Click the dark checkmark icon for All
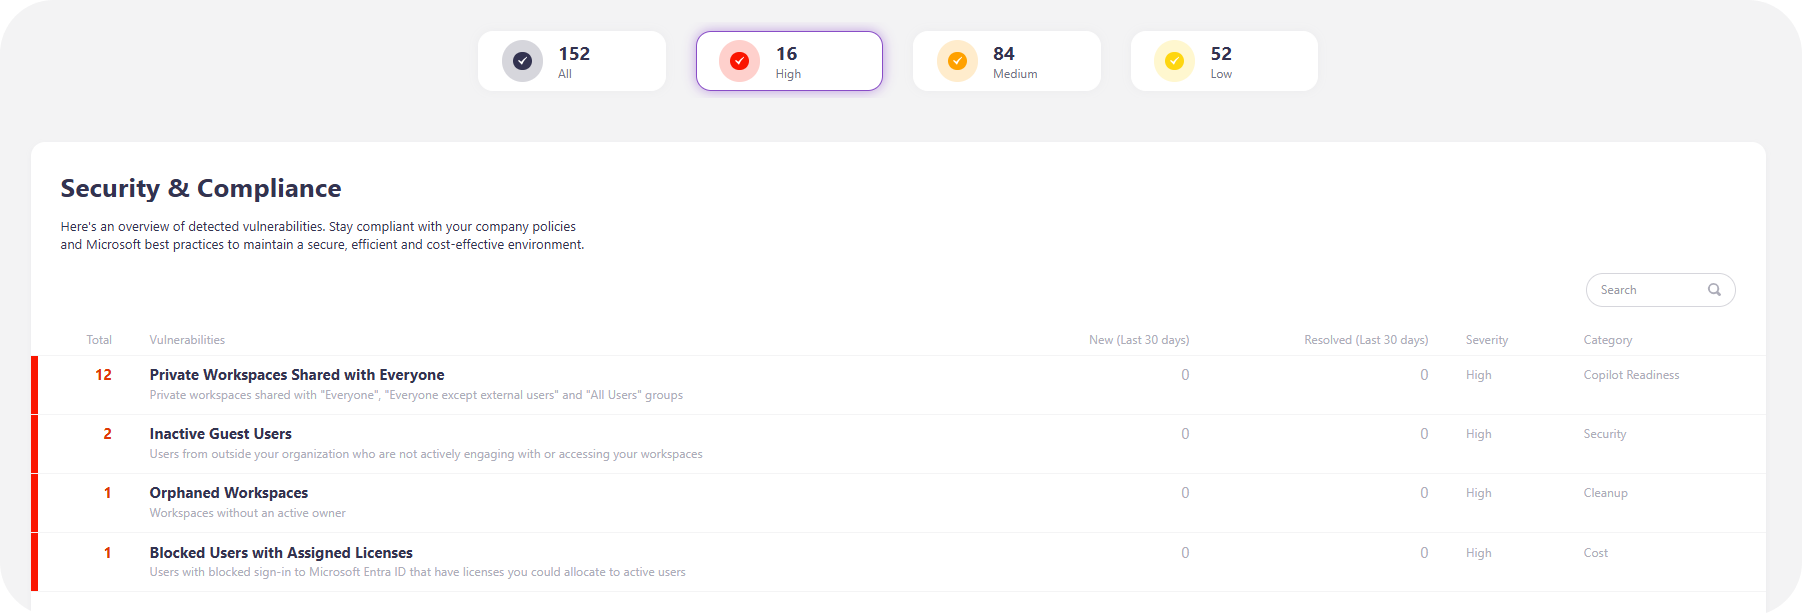The height and width of the screenshot is (616, 1802). [x=522, y=61]
